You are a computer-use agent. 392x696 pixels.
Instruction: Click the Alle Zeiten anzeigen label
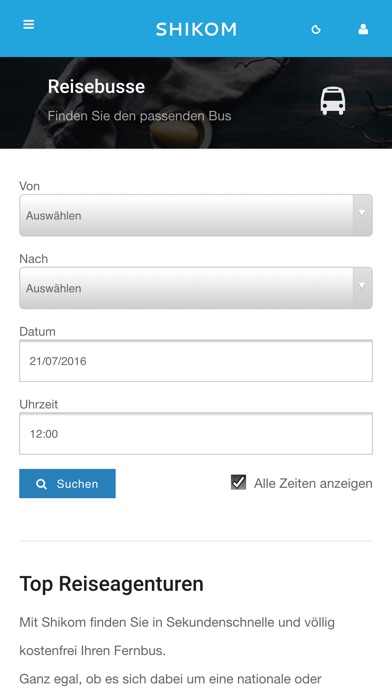coord(313,483)
